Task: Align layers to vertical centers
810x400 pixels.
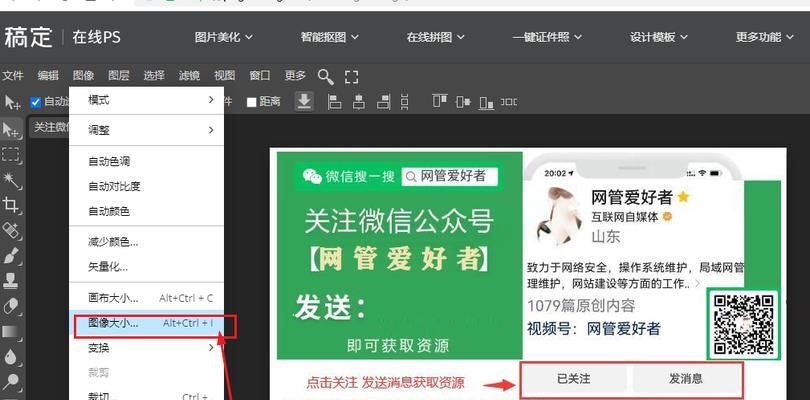Action: pyautogui.click(x=463, y=102)
